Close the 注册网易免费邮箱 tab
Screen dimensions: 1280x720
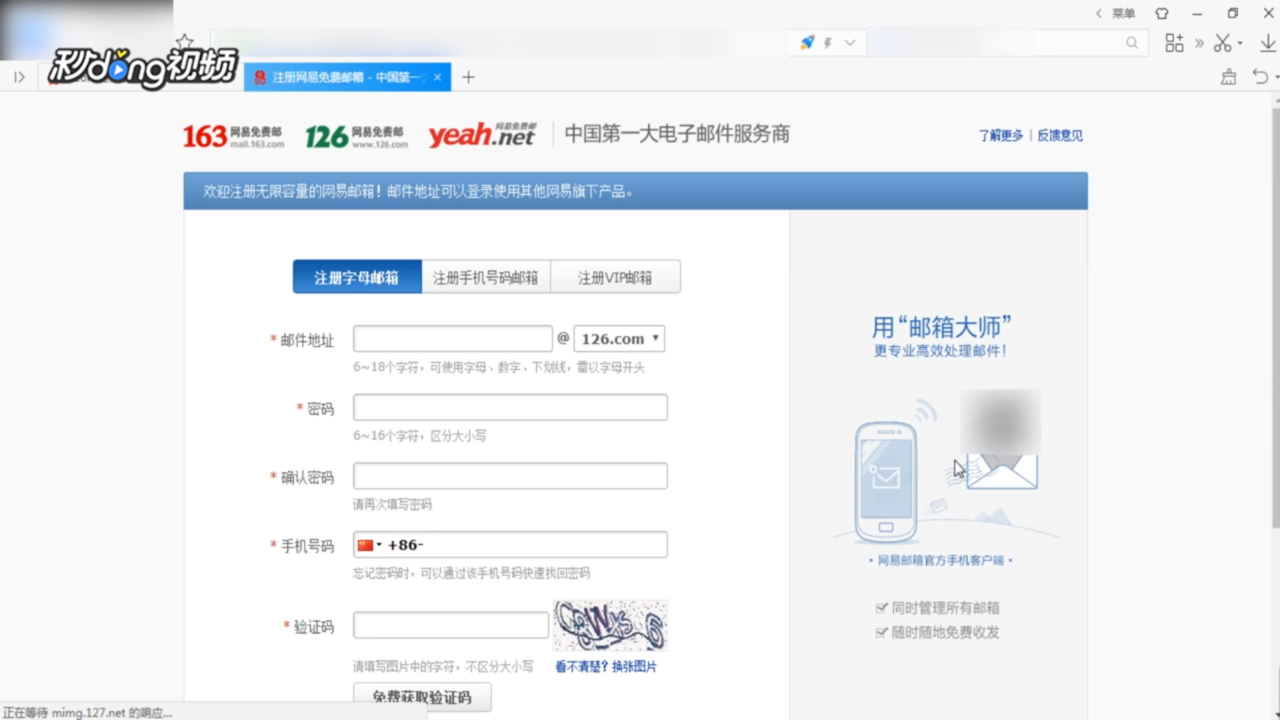coord(437,77)
